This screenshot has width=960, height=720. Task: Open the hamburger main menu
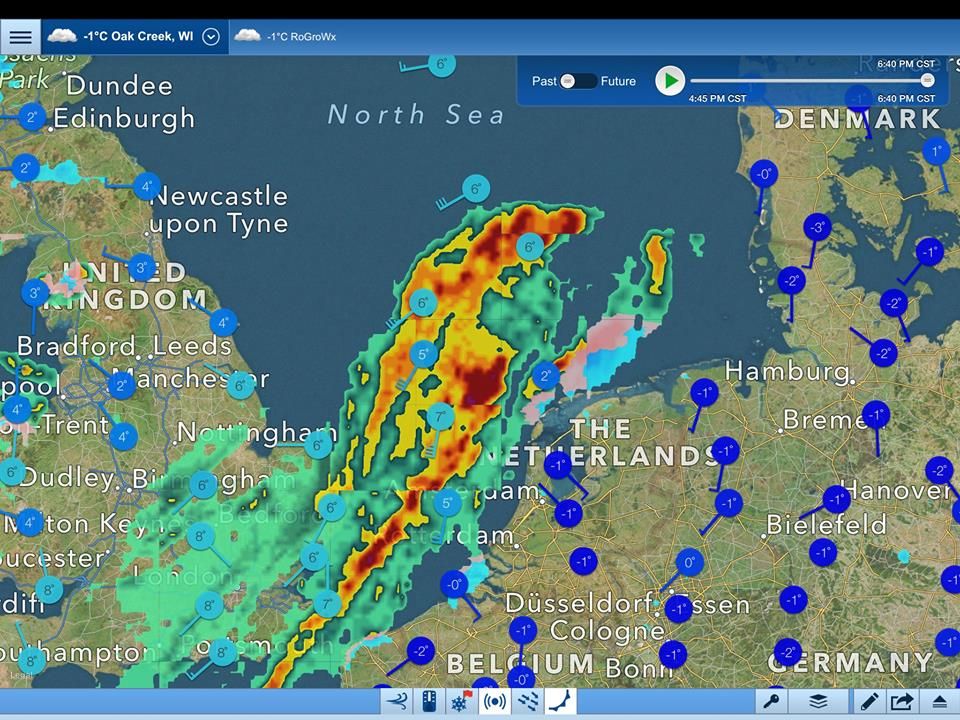pos(20,37)
